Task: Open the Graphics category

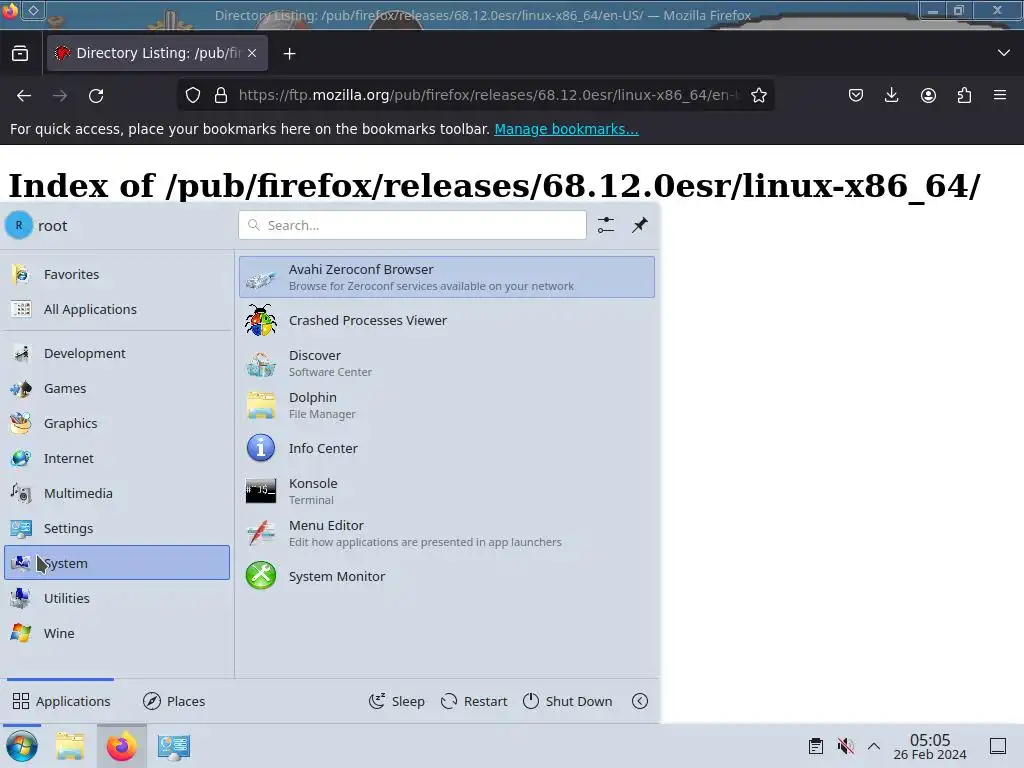Action: [x=117, y=423]
